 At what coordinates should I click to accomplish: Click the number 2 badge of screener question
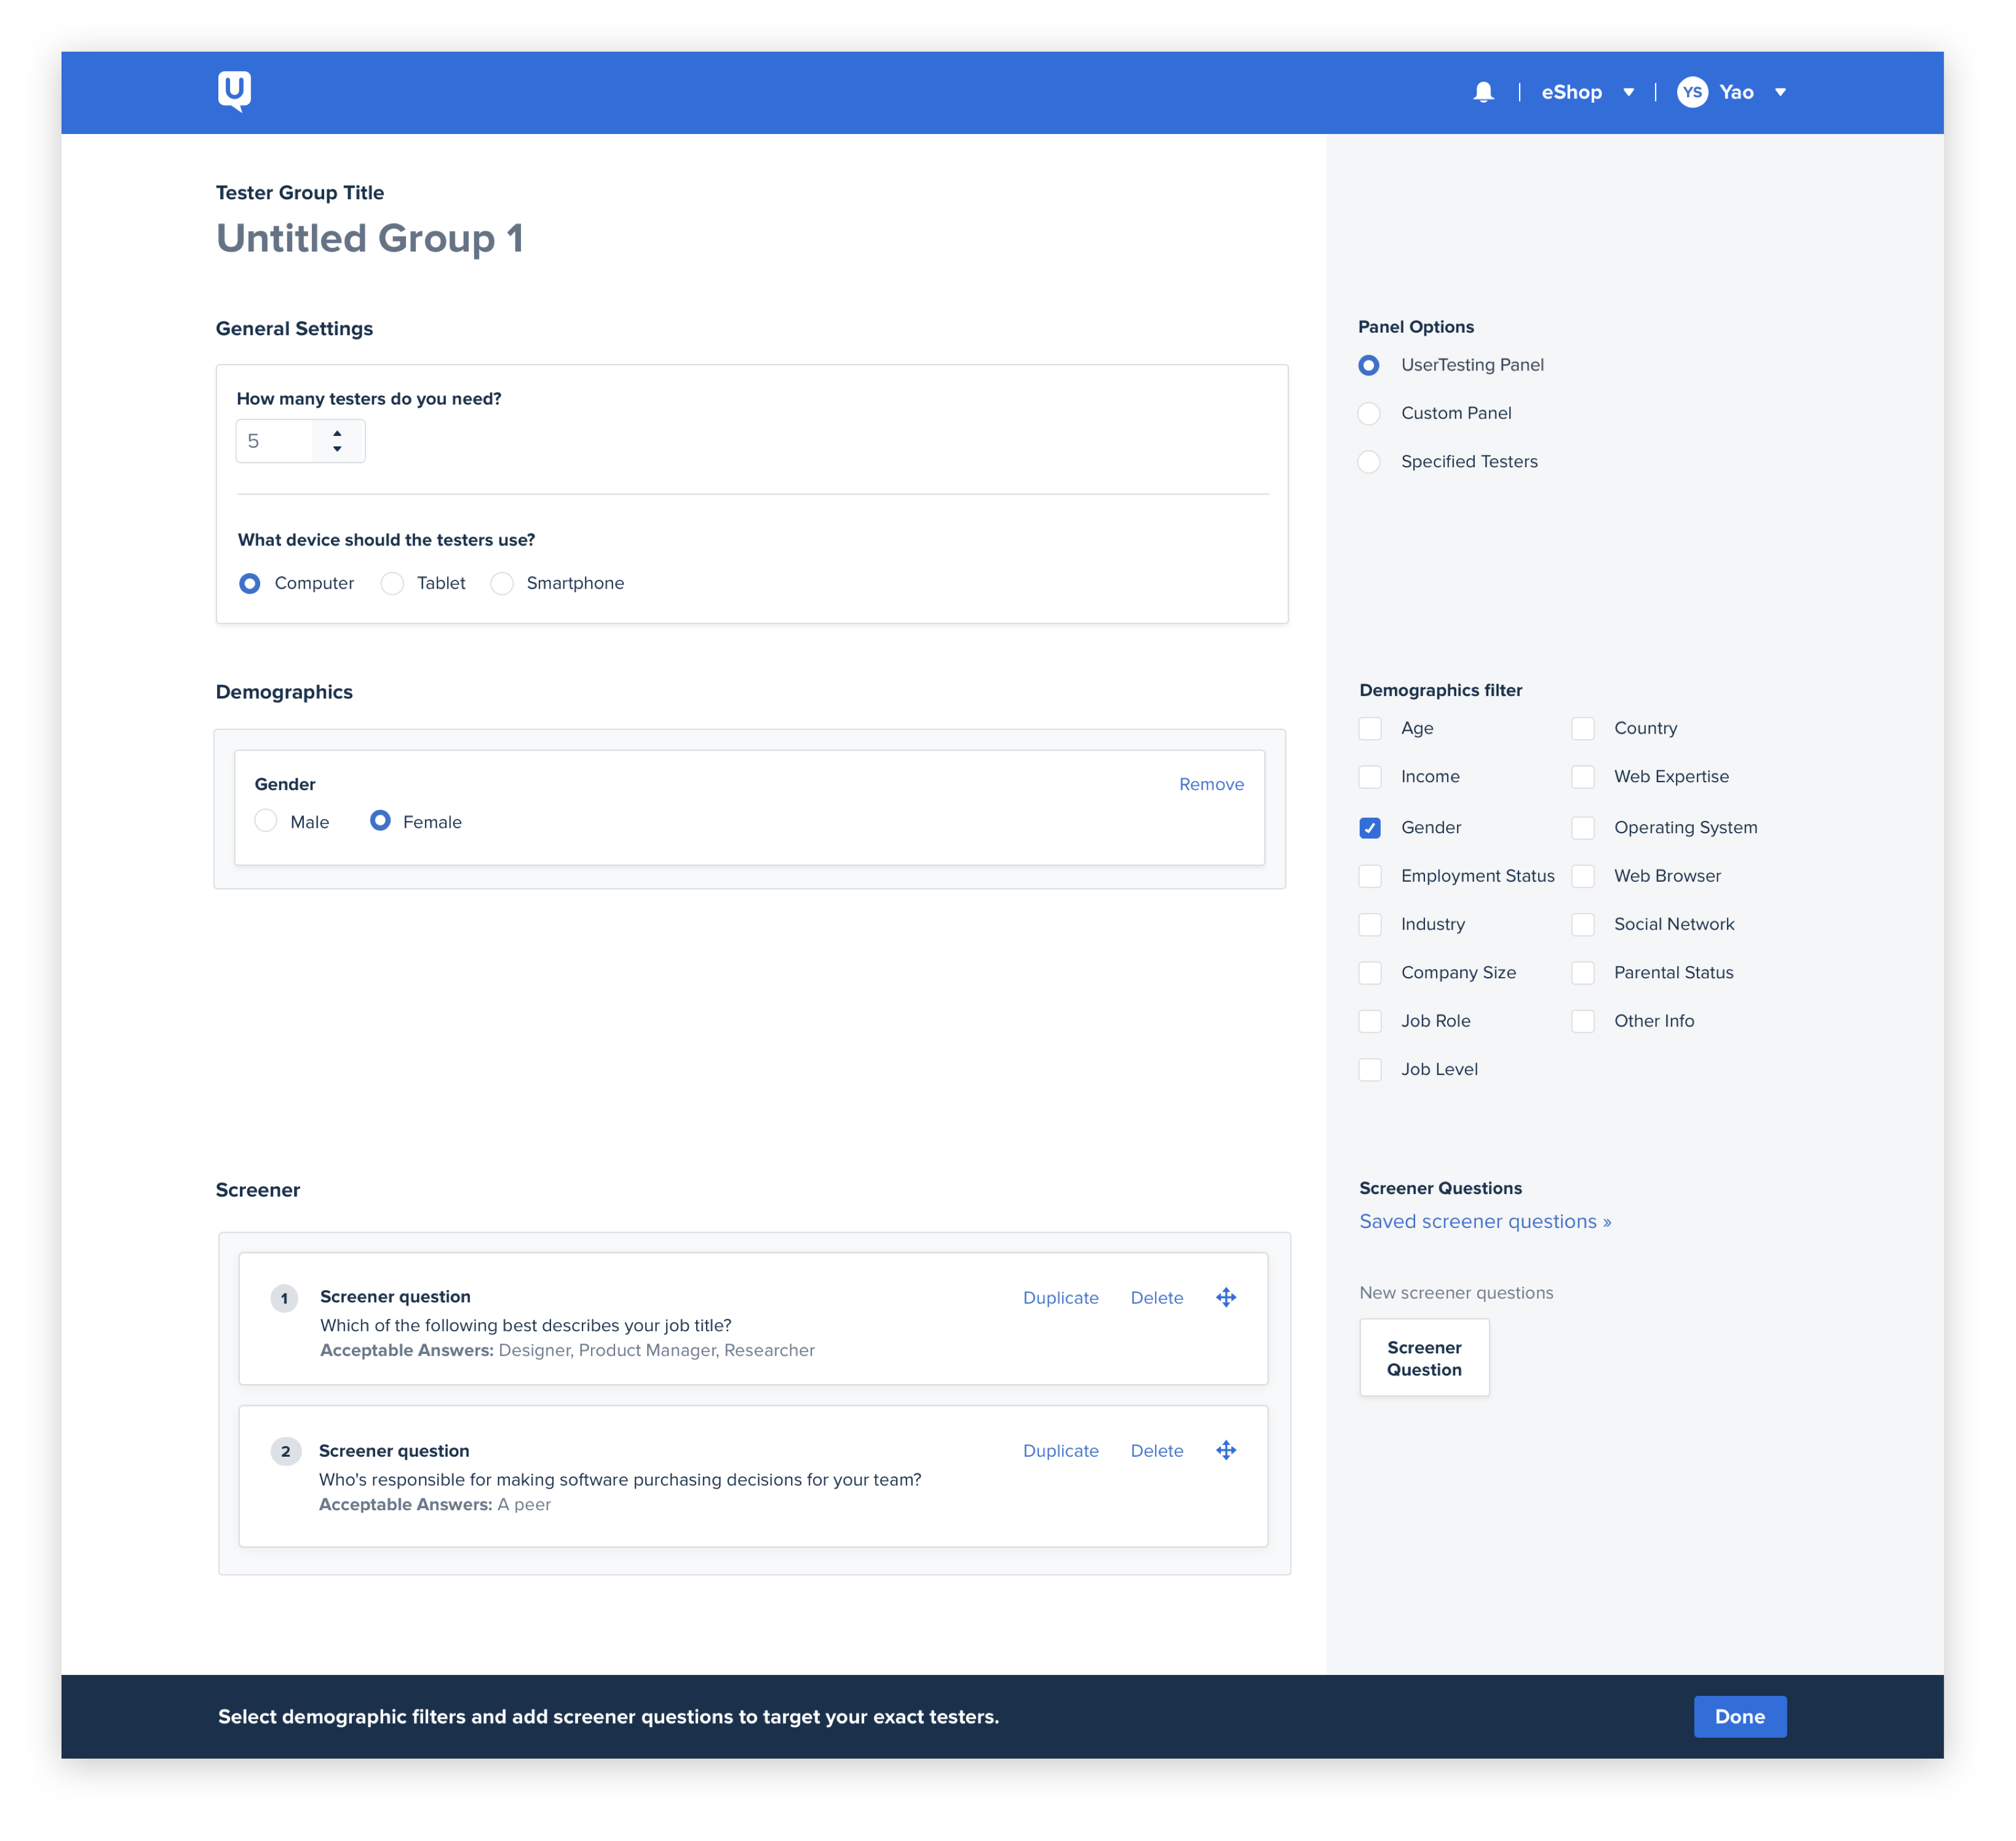click(x=285, y=1451)
